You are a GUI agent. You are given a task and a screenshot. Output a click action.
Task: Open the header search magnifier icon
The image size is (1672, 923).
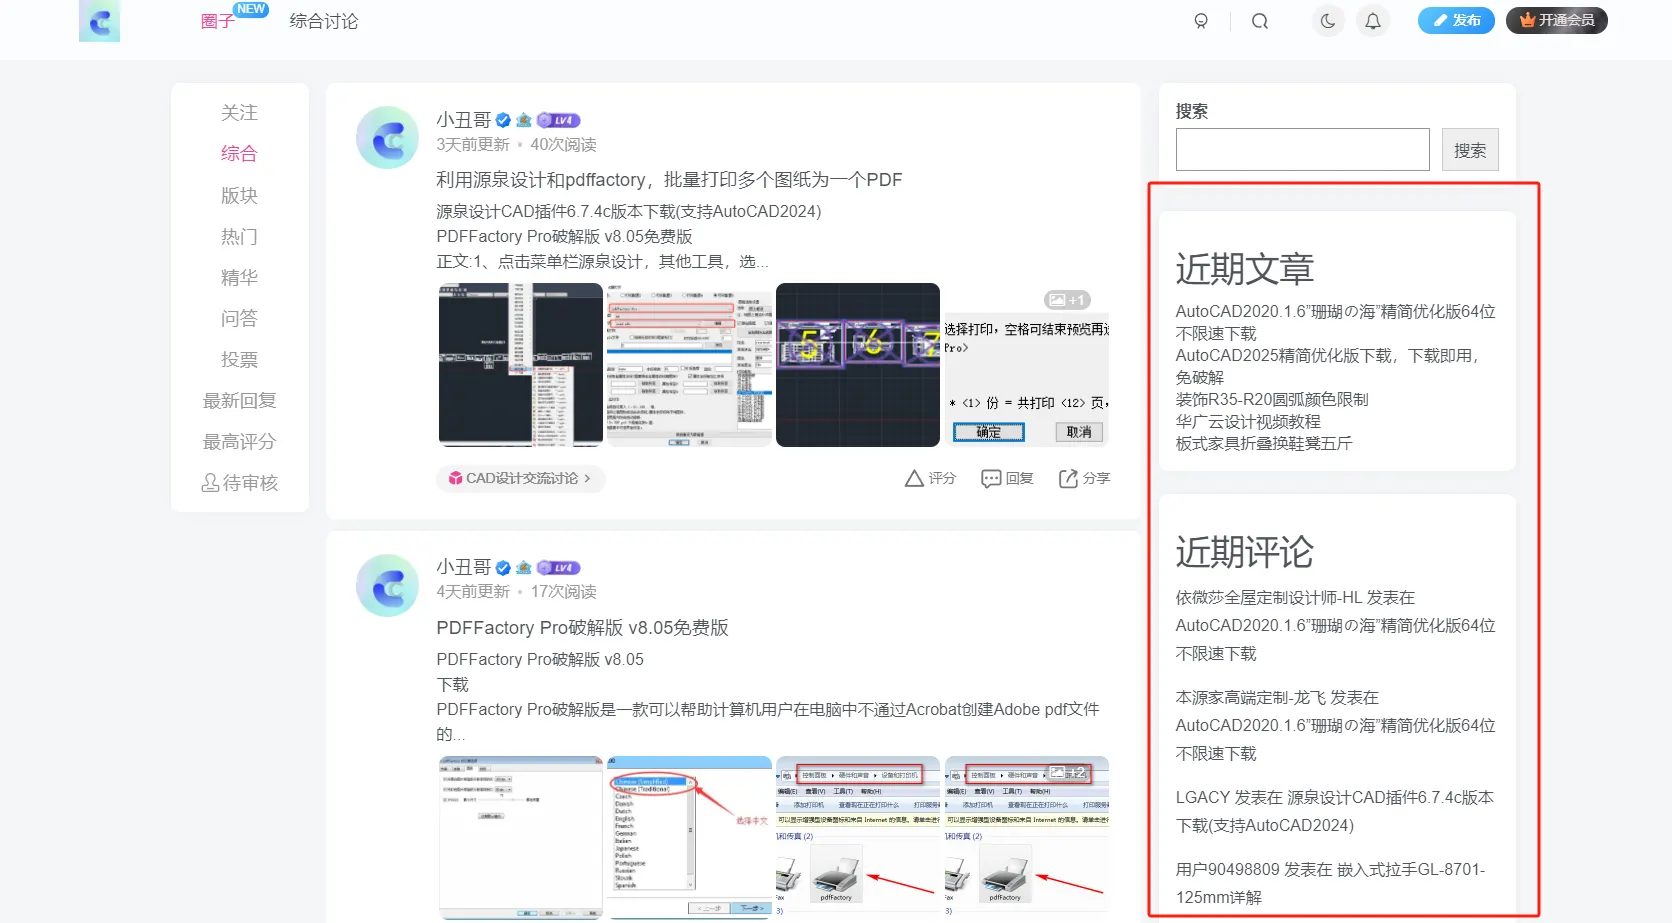point(1260,21)
